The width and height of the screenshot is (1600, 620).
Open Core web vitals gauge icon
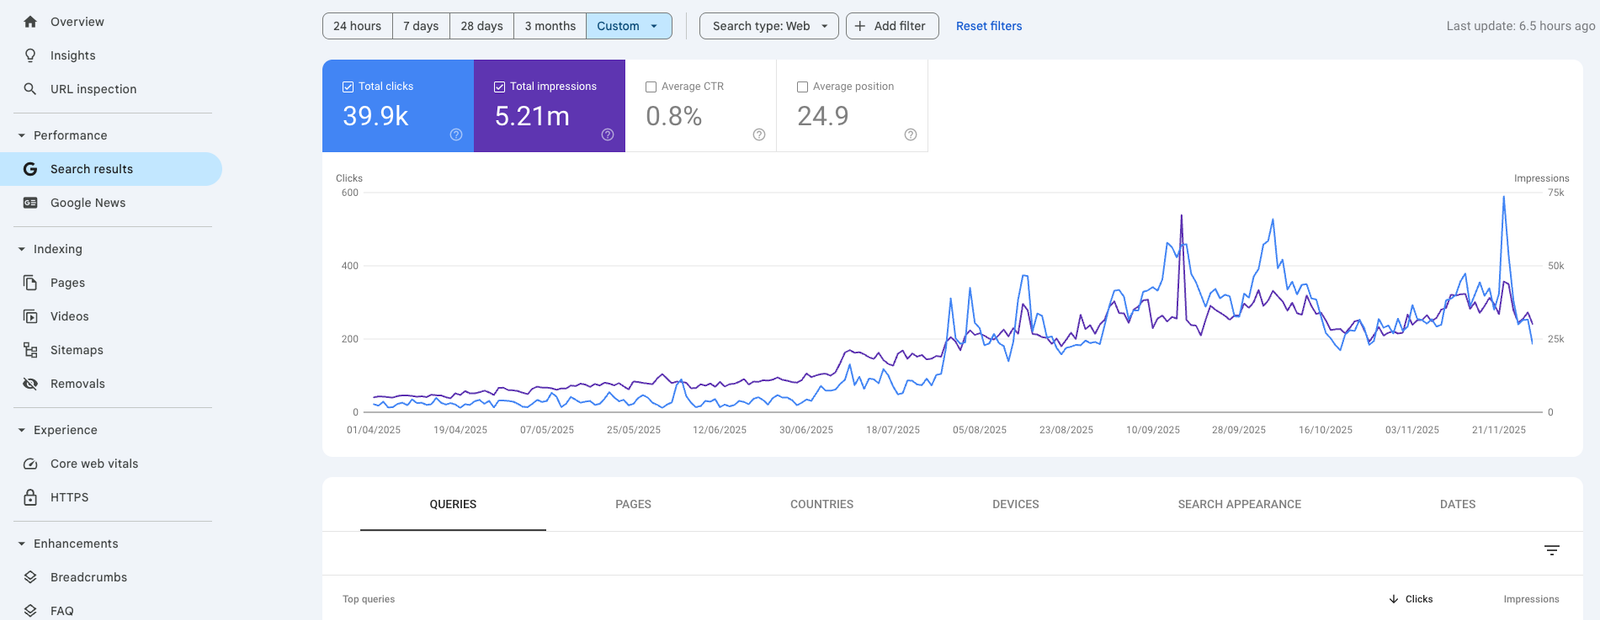click(30, 464)
